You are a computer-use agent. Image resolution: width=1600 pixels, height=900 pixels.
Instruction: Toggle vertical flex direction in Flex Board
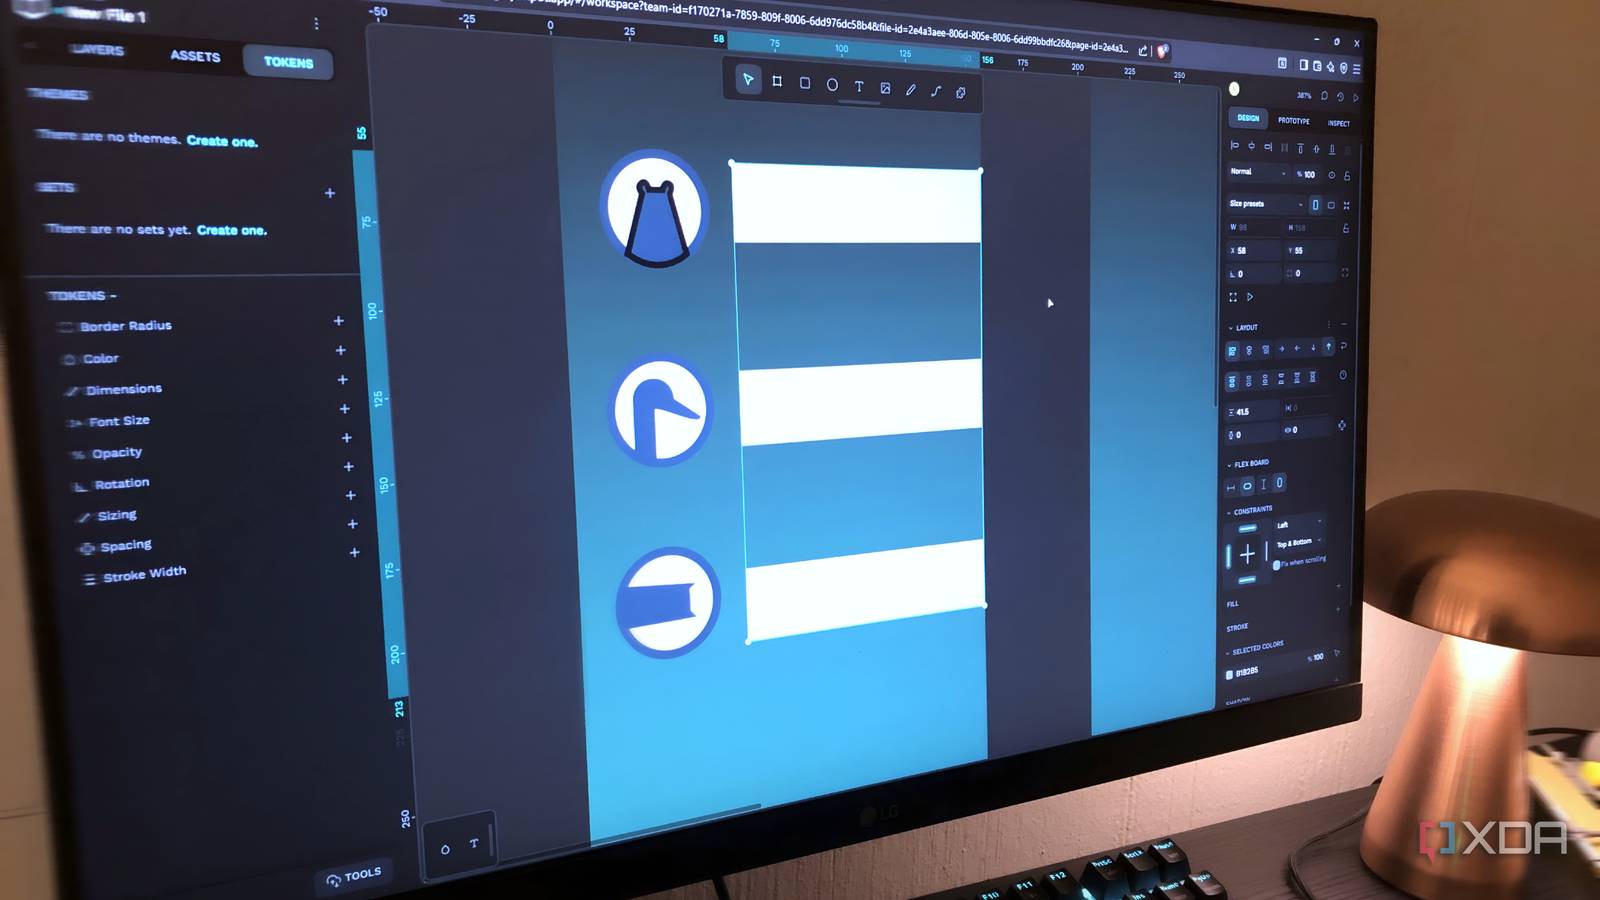coord(1264,484)
